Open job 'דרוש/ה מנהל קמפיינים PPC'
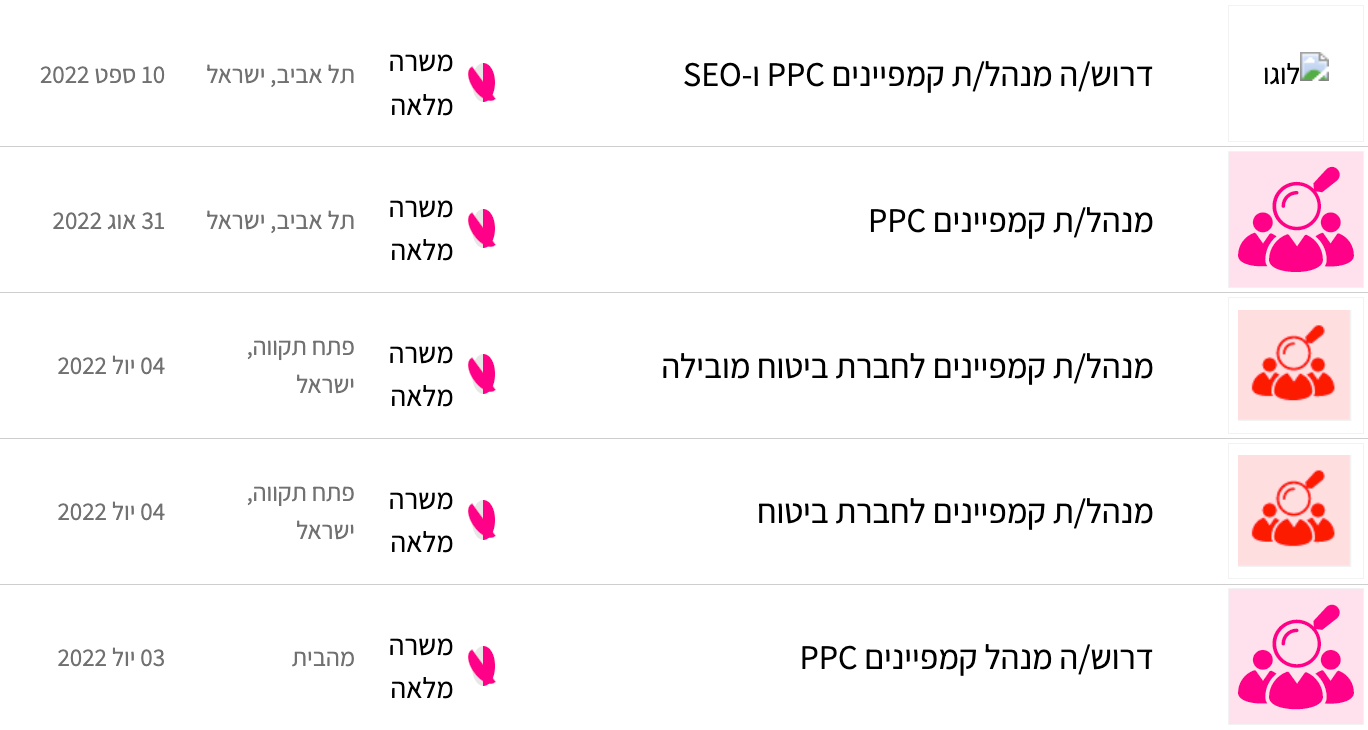The height and width of the screenshot is (730, 1368). (977, 658)
